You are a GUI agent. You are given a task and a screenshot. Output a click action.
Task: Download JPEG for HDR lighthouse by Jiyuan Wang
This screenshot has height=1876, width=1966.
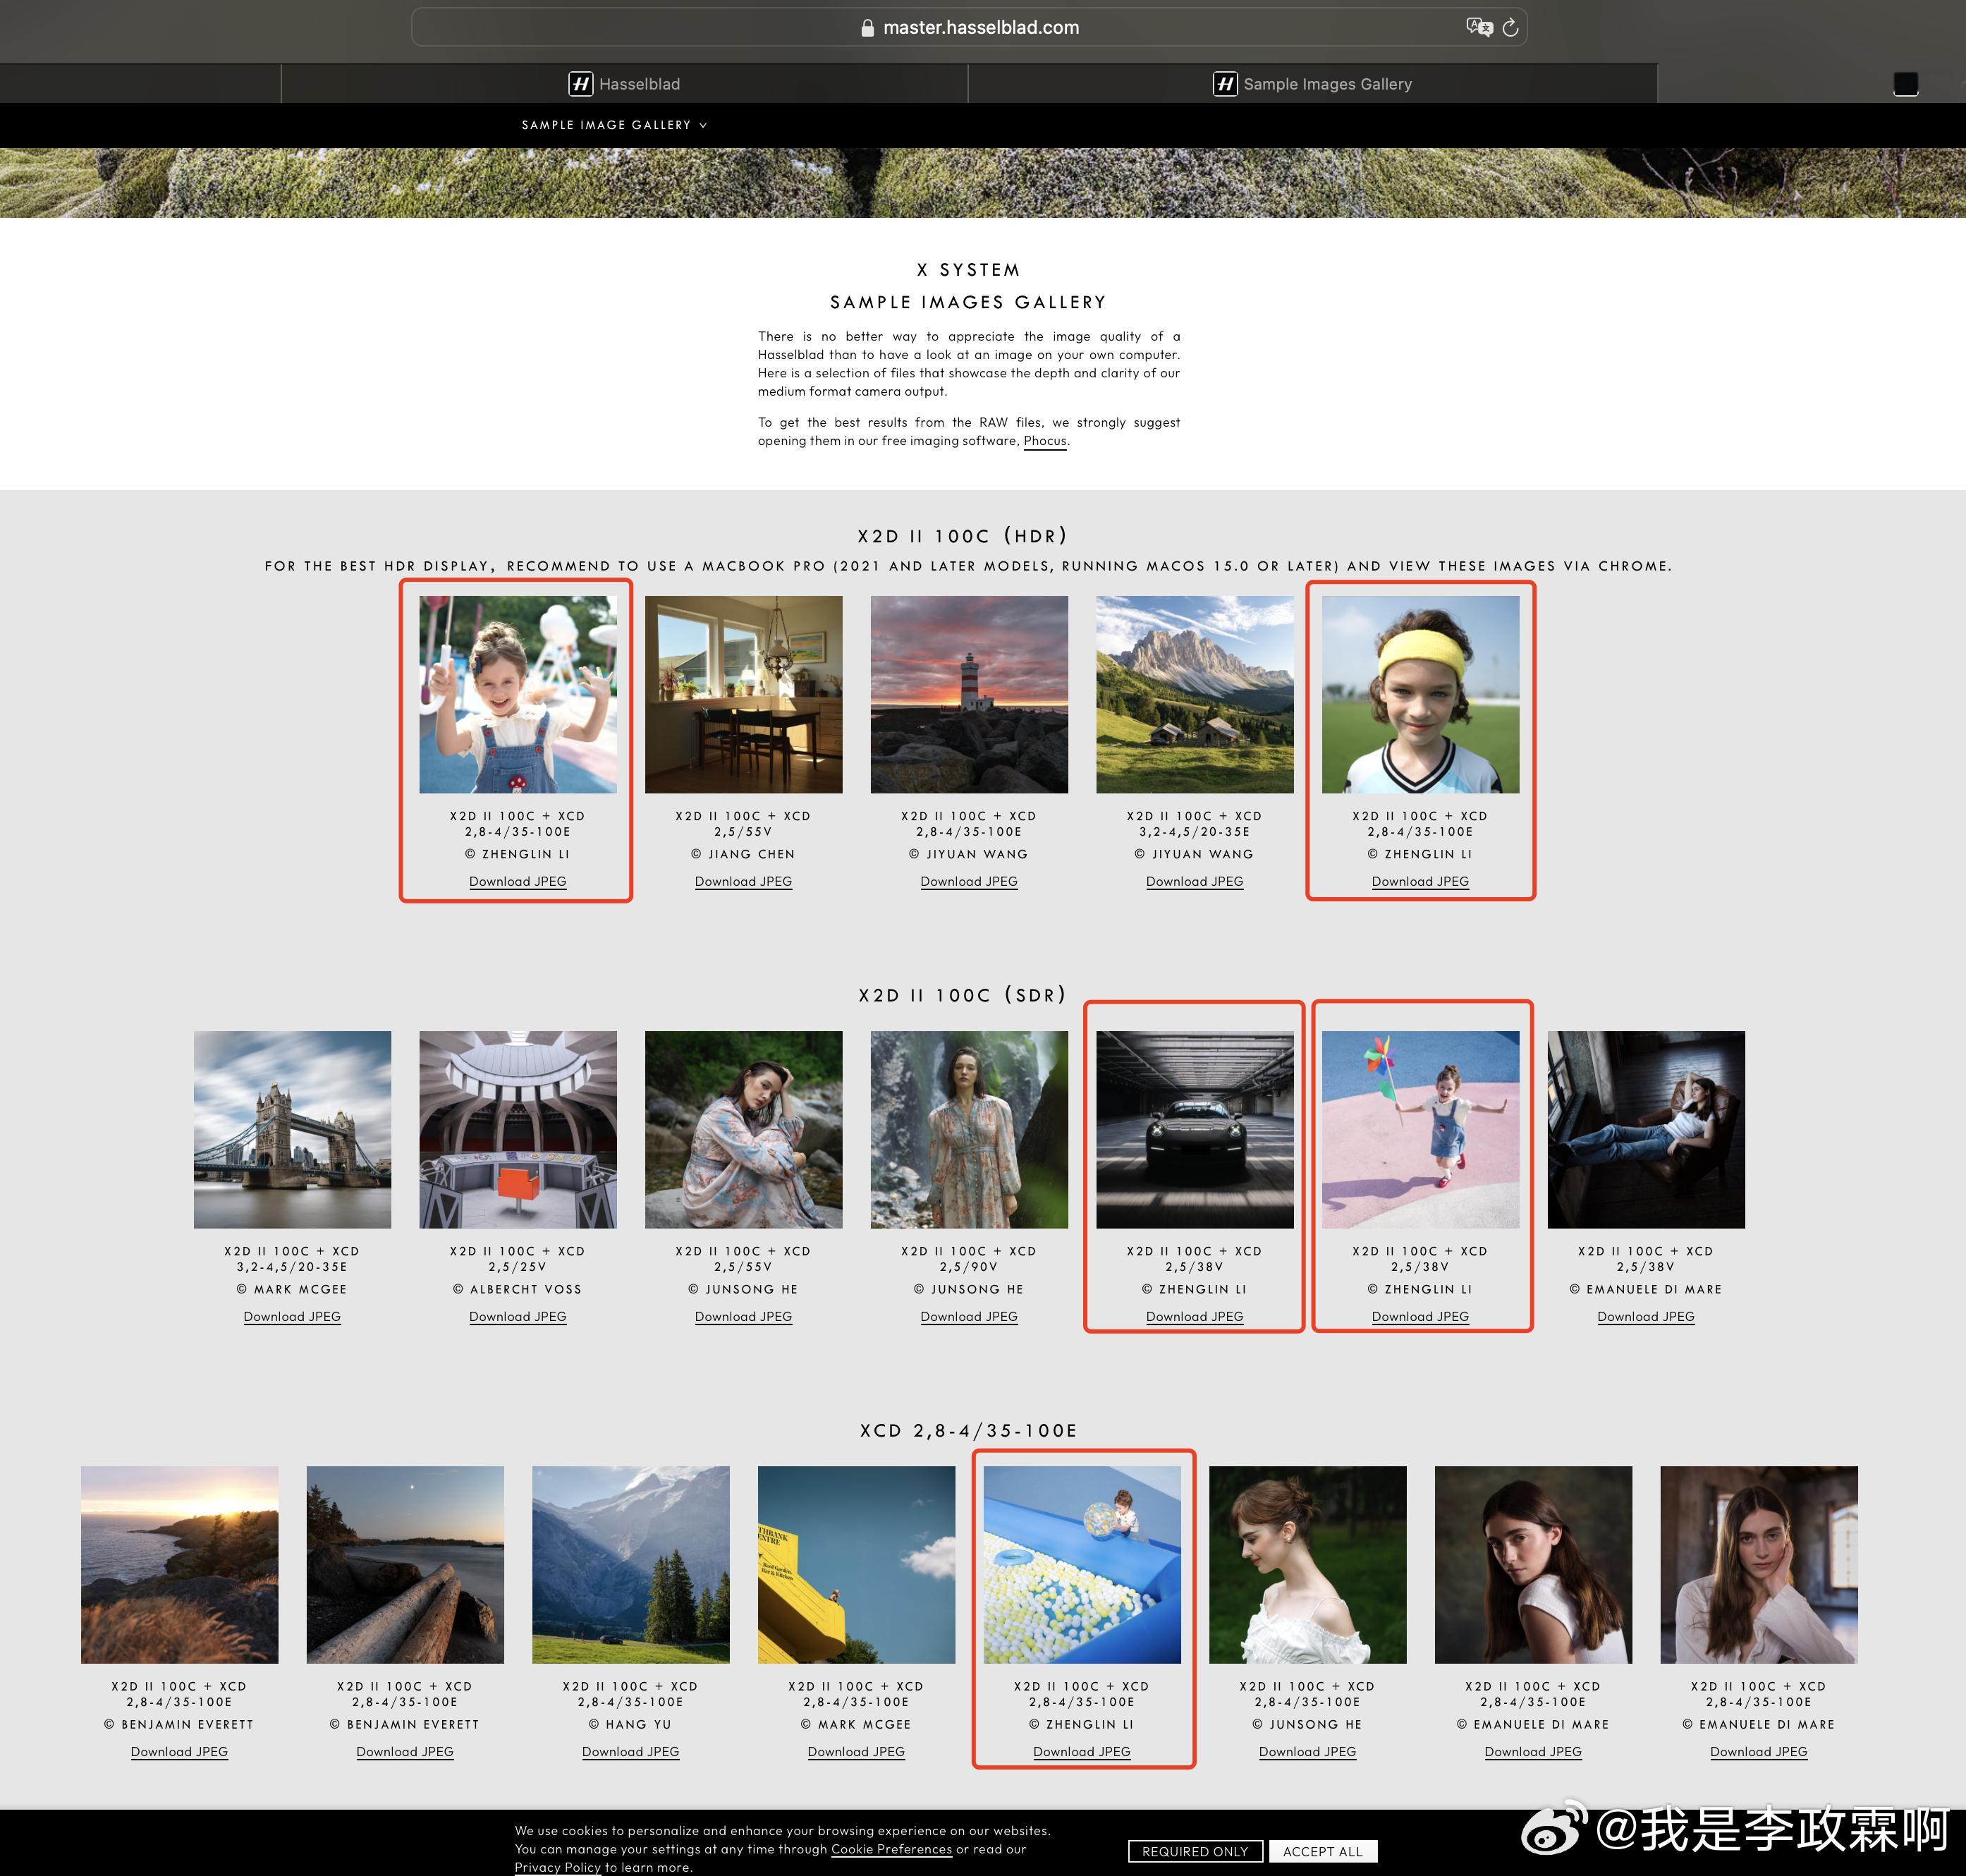point(969,881)
